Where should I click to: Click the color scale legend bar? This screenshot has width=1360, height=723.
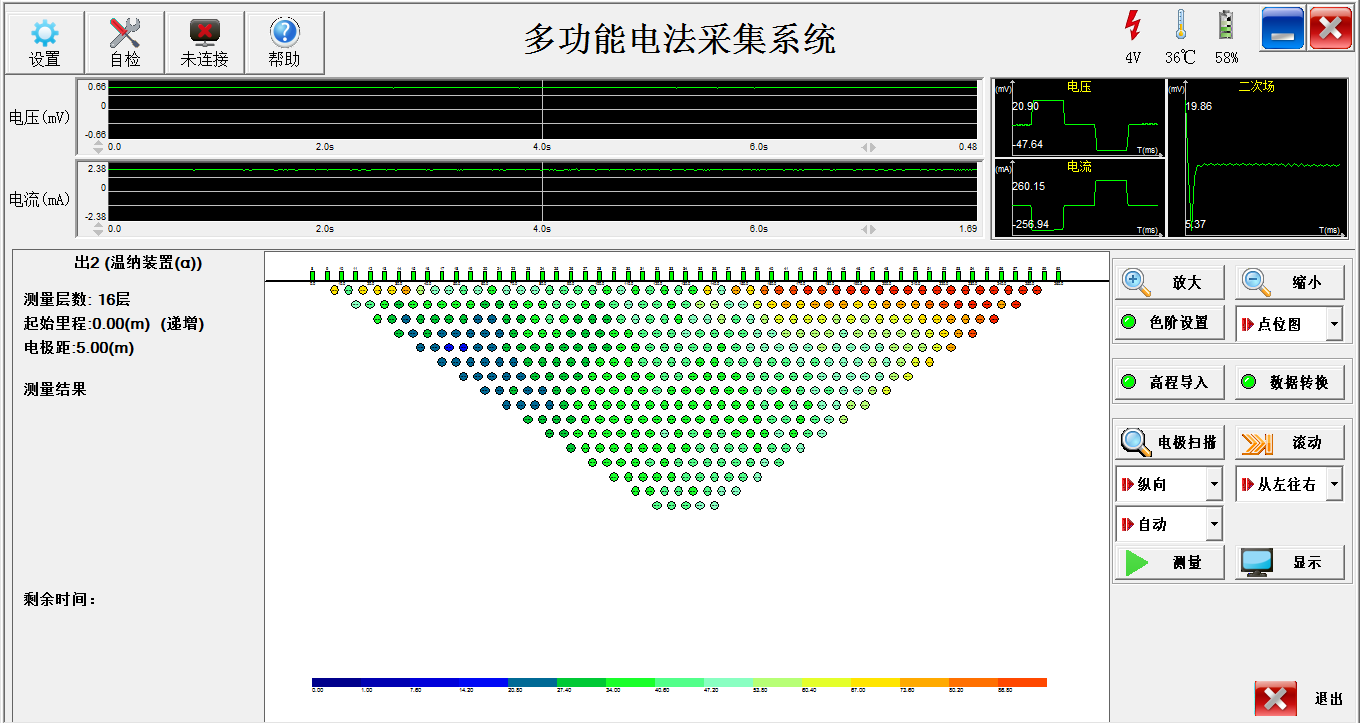[679, 682]
